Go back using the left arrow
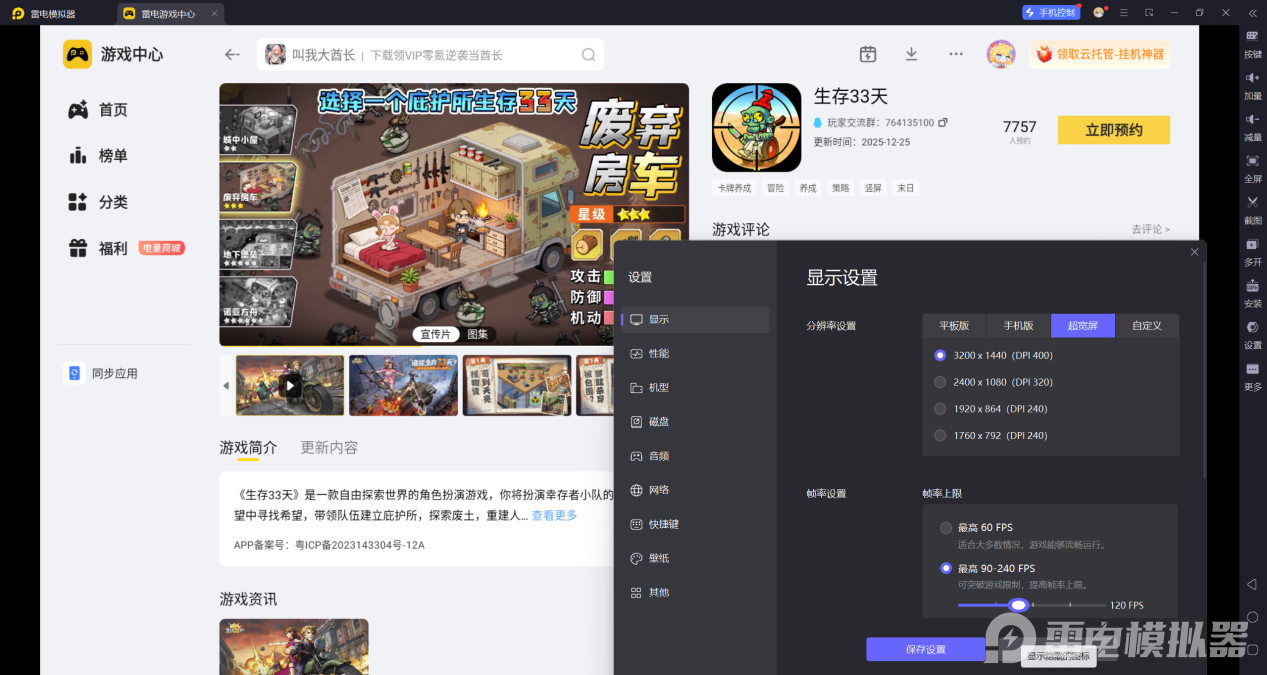The height and width of the screenshot is (675, 1267). [x=232, y=55]
